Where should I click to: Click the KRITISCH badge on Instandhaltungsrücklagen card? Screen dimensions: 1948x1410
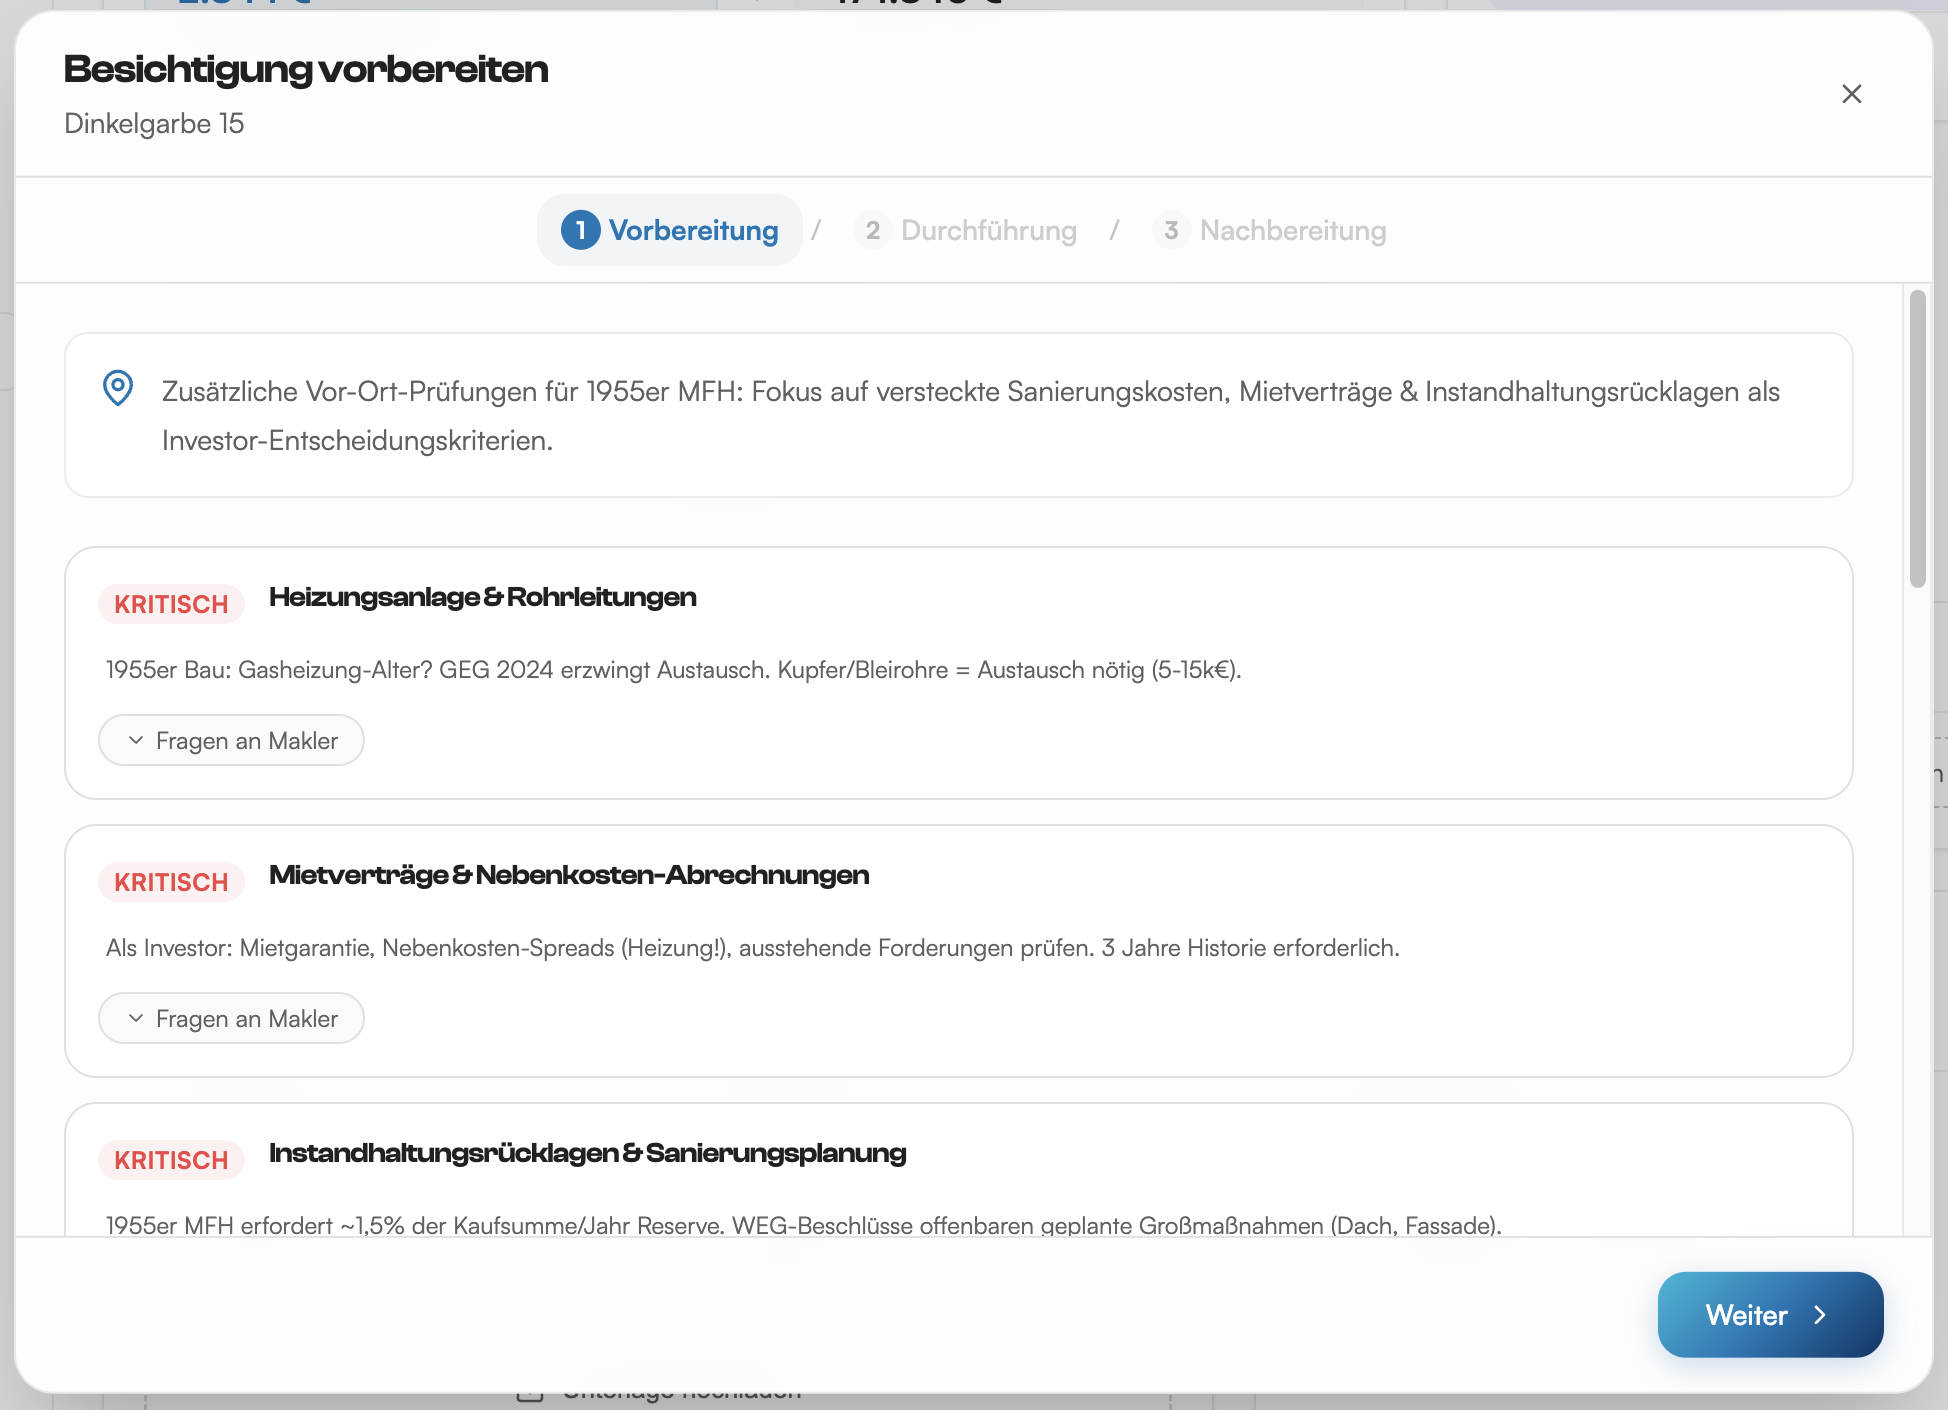[170, 1160]
